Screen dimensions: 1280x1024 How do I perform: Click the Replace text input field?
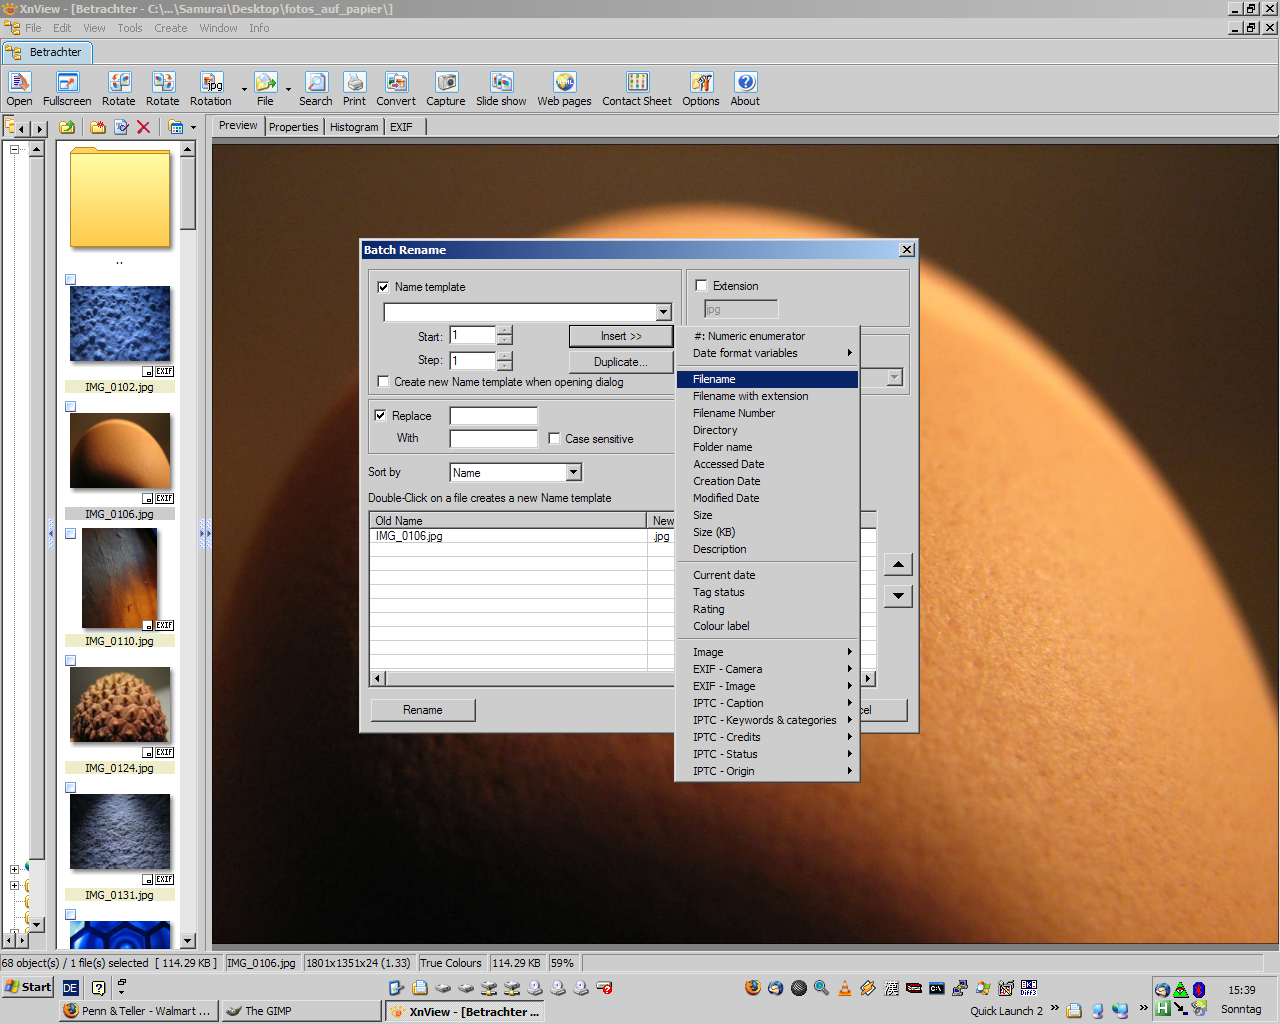pyautogui.click(x=494, y=416)
